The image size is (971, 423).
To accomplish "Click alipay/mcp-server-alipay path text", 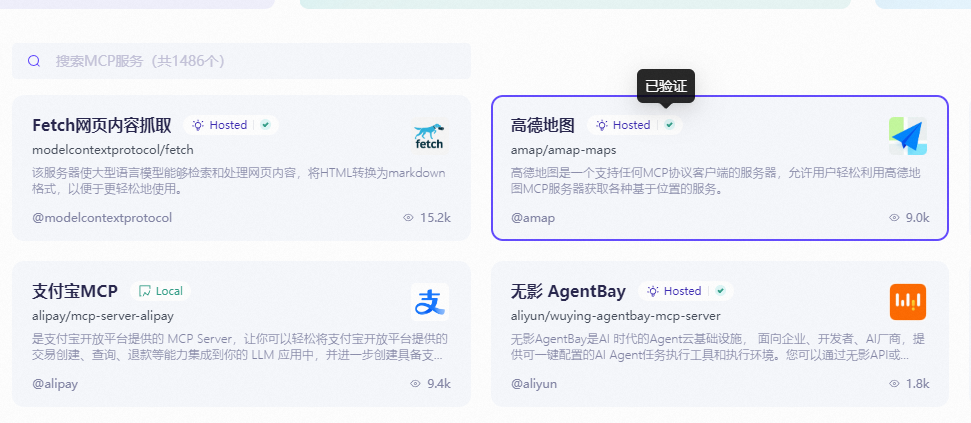I will tap(103, 316).
